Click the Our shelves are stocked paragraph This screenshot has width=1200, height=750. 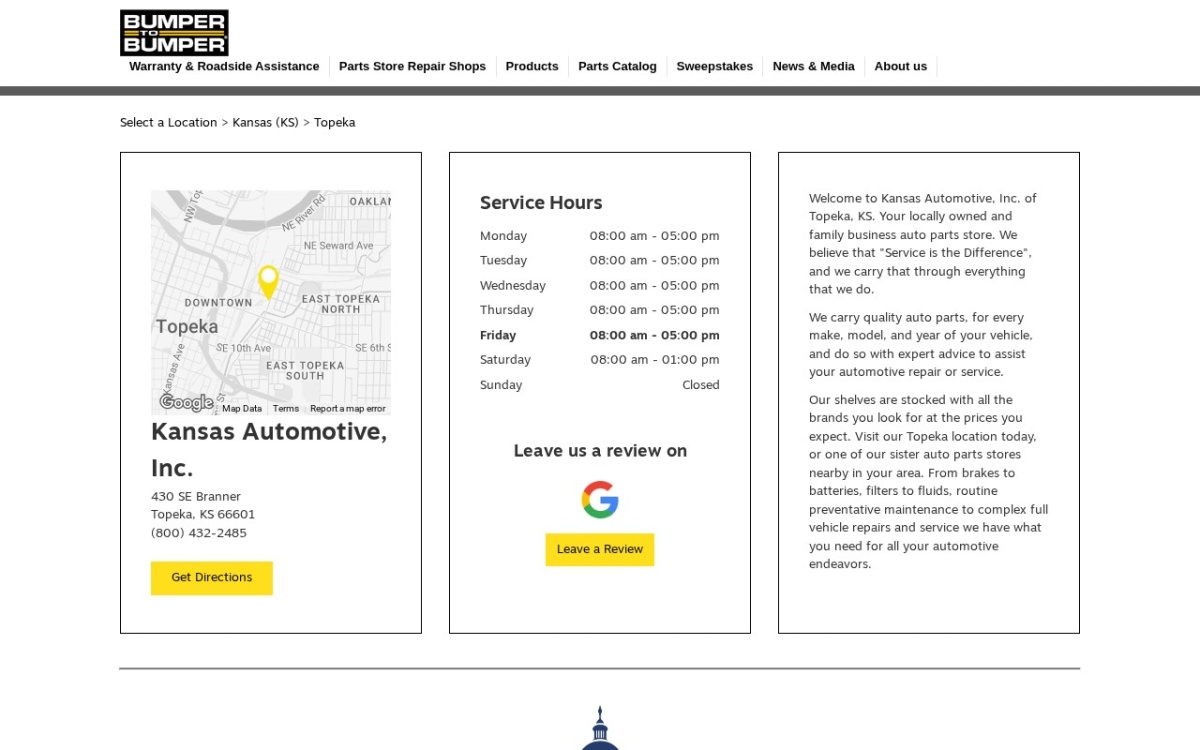point(929,482)
